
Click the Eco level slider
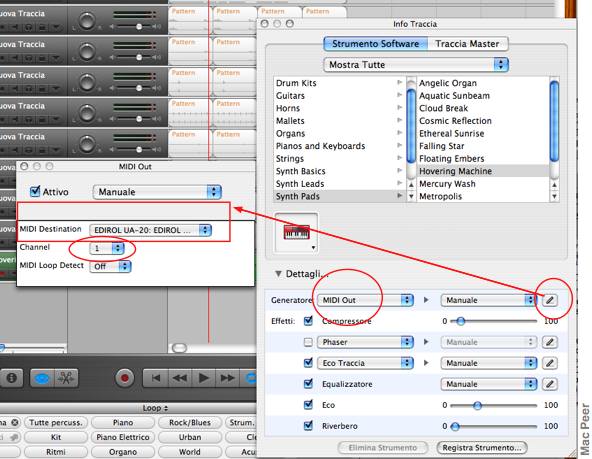(x=493, y=405)
